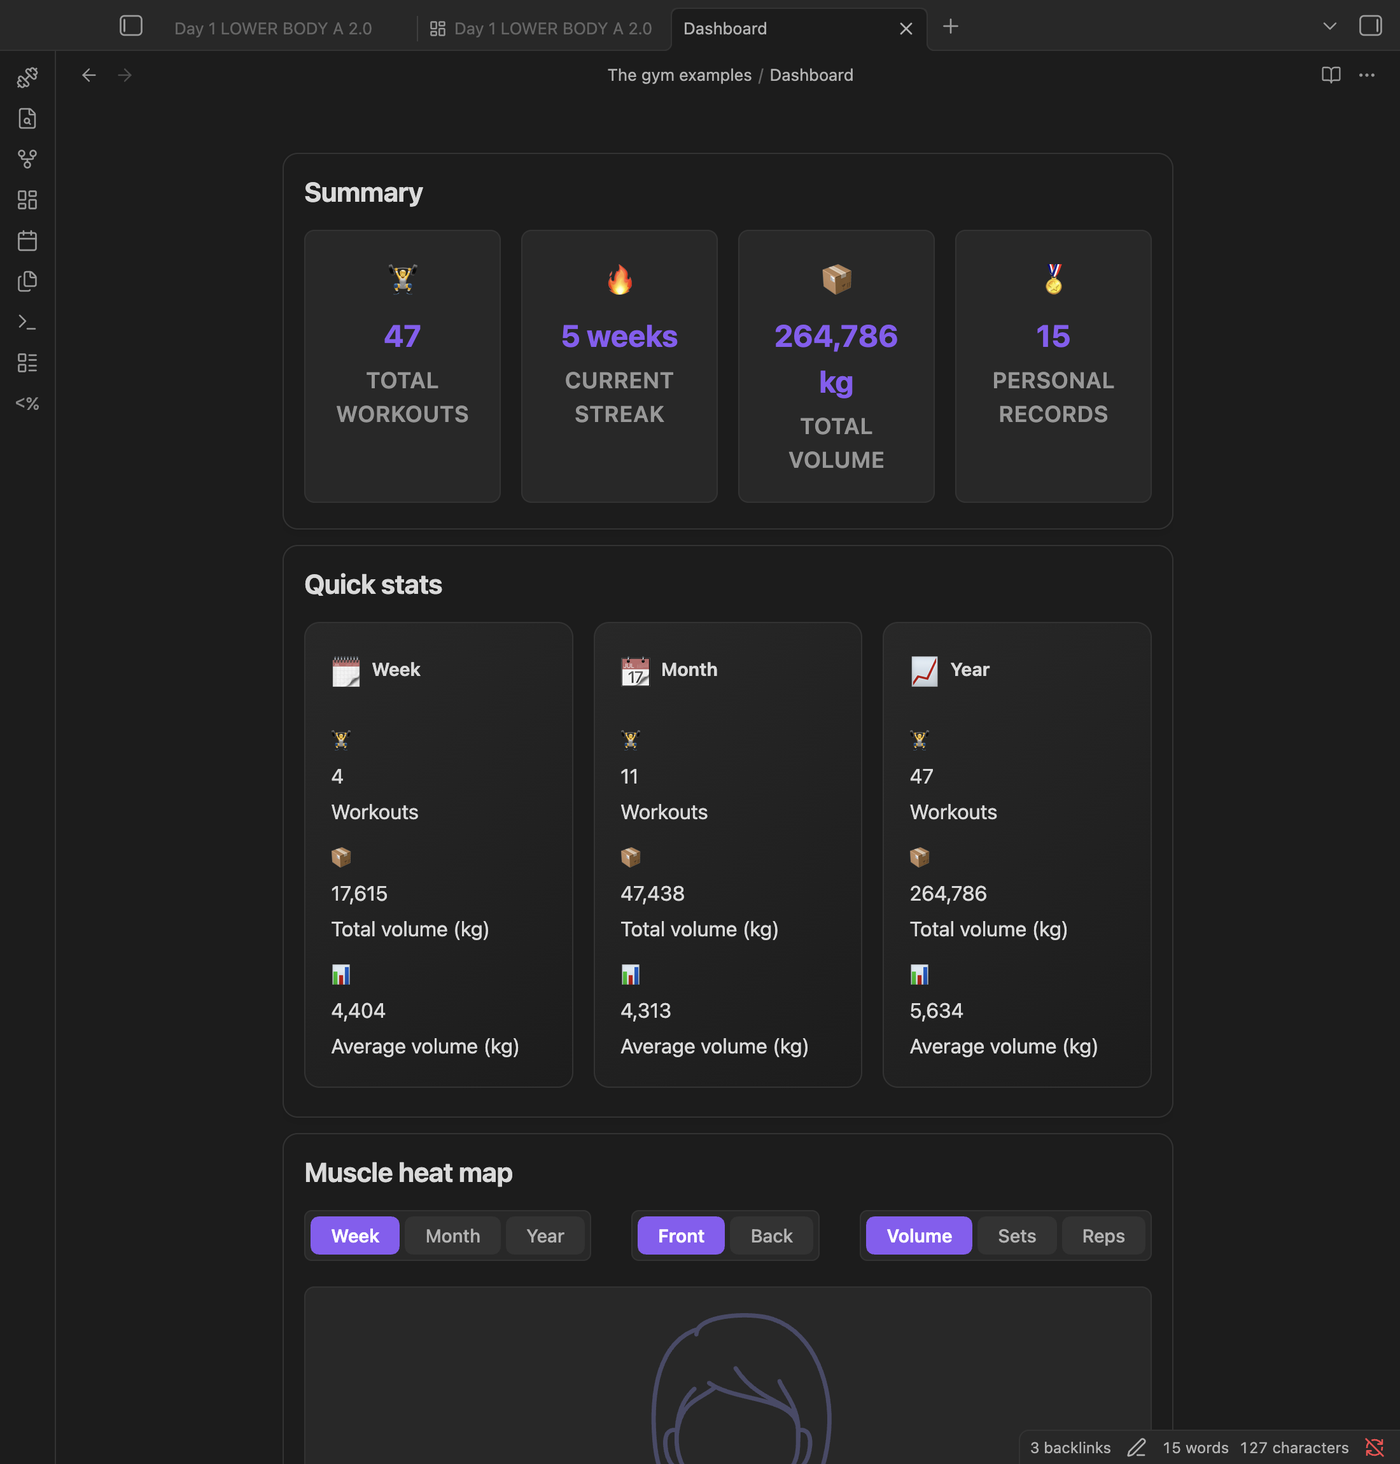This screenshot has width=1400, height=1464.
Task: Select Year range for the muscle heat map
Action: (x=545, y=1236)
